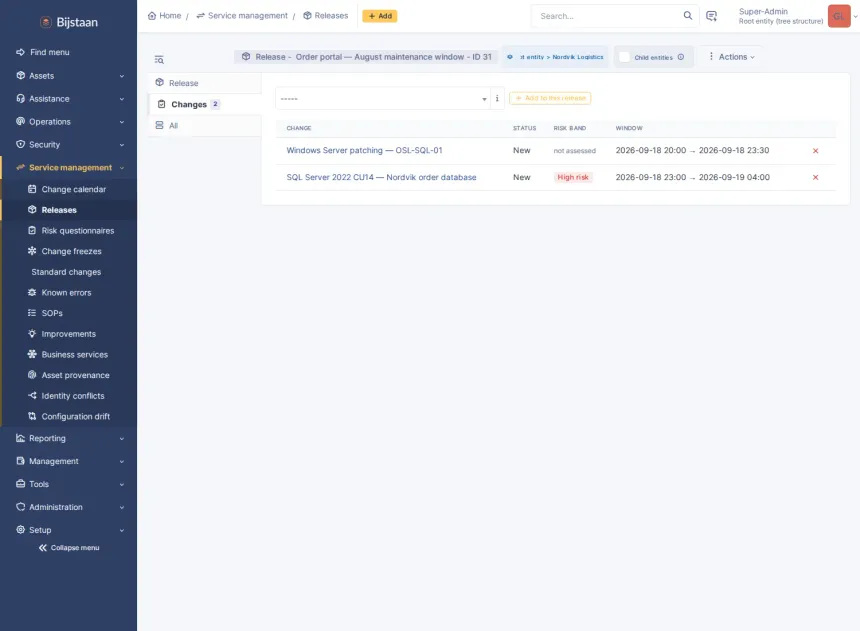860x631 pixels.
Task: Switch to the All tab
Action: point(205,126)
